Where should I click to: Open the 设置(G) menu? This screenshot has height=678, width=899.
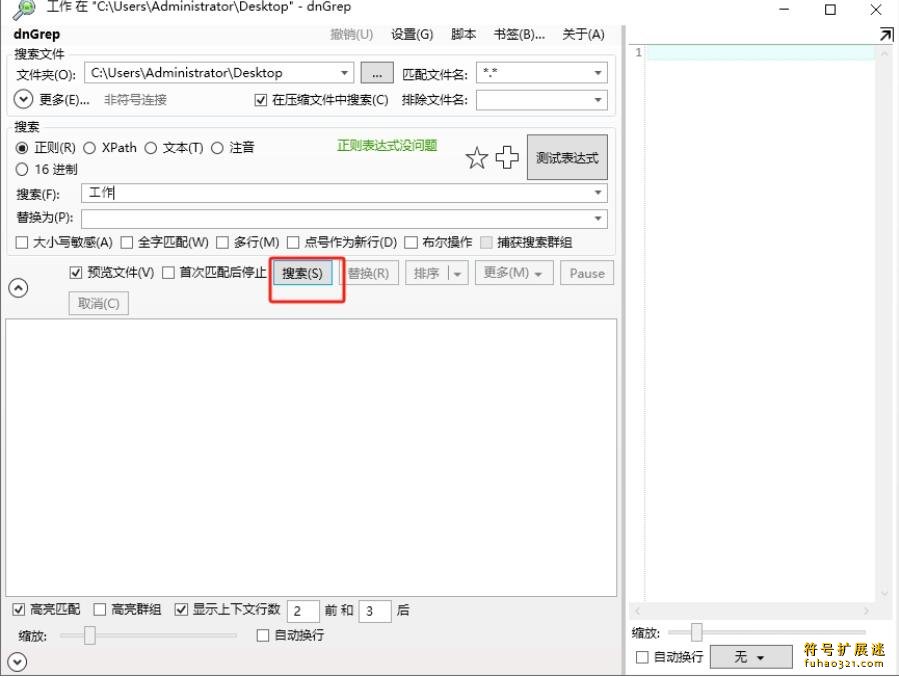411,33
